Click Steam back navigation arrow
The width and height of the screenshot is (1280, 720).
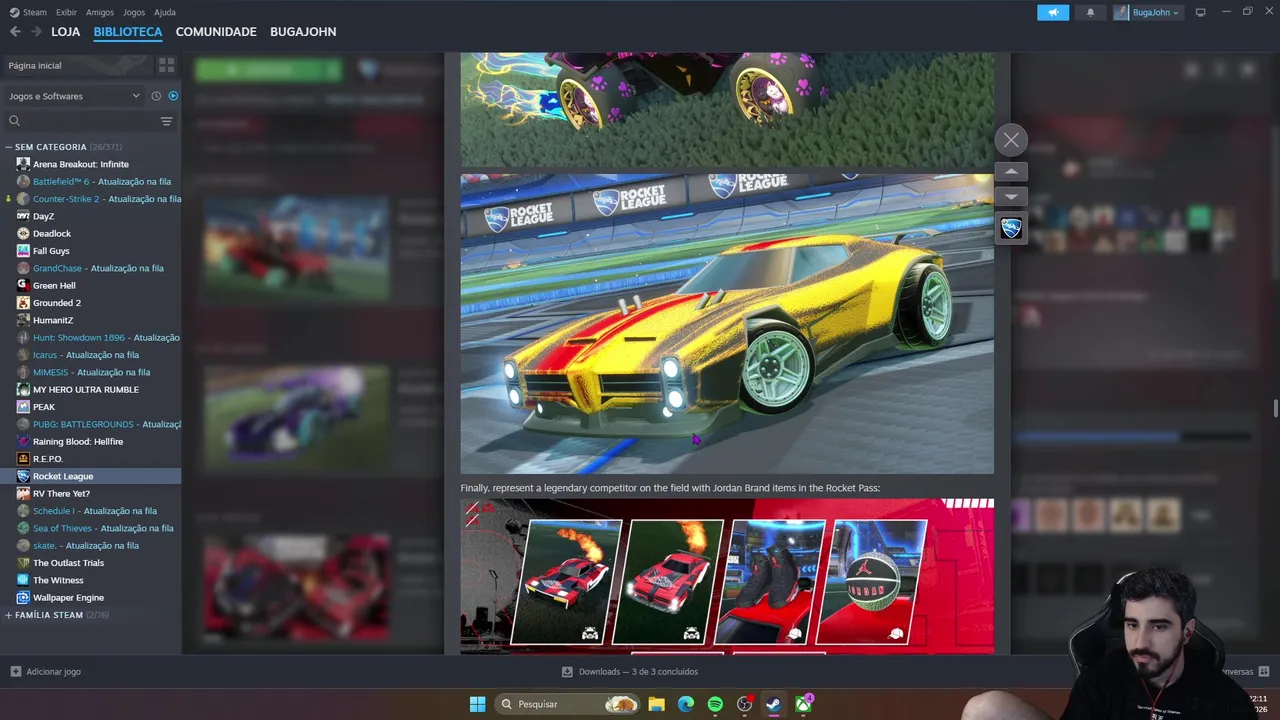[15, 32]
